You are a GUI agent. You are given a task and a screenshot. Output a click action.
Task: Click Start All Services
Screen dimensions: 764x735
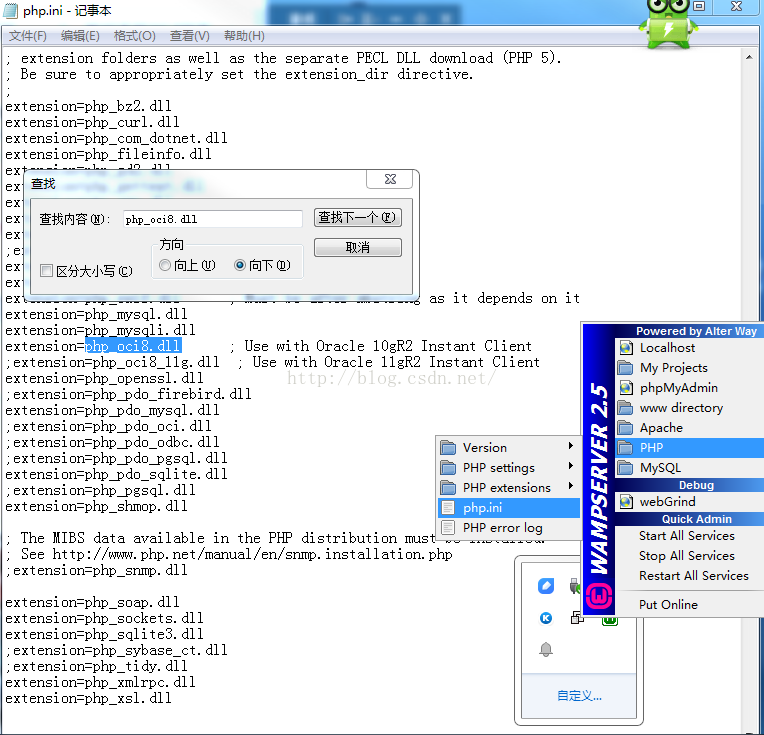[x=687, y=536]
